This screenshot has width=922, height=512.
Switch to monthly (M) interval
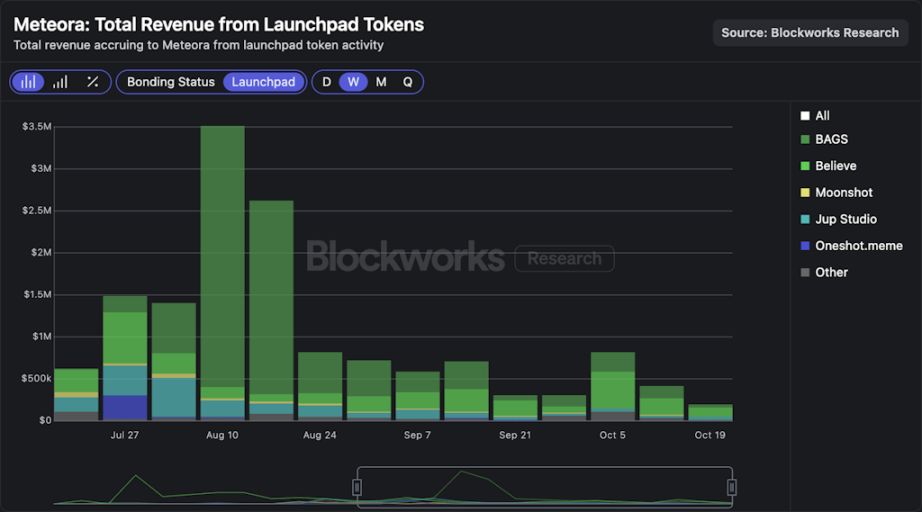tap(381, 82)
